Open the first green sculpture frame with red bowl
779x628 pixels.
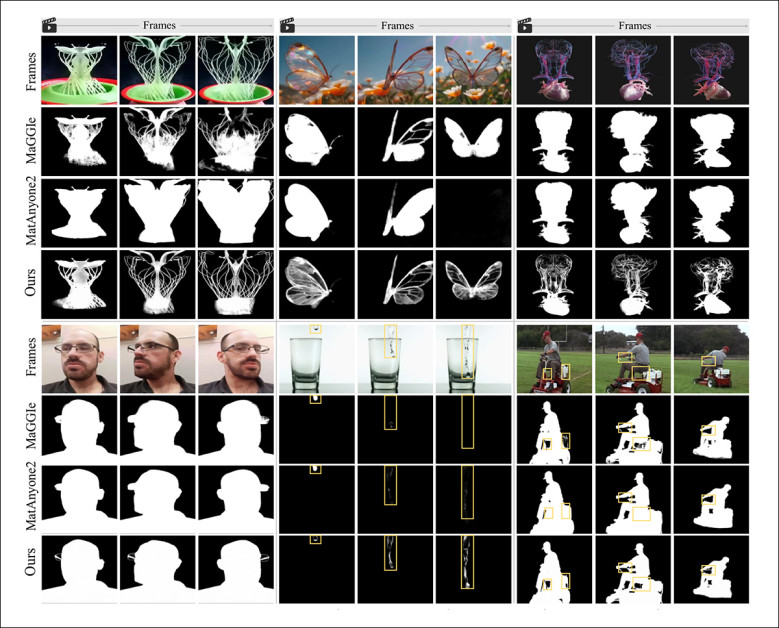click(x=79, y=70)
